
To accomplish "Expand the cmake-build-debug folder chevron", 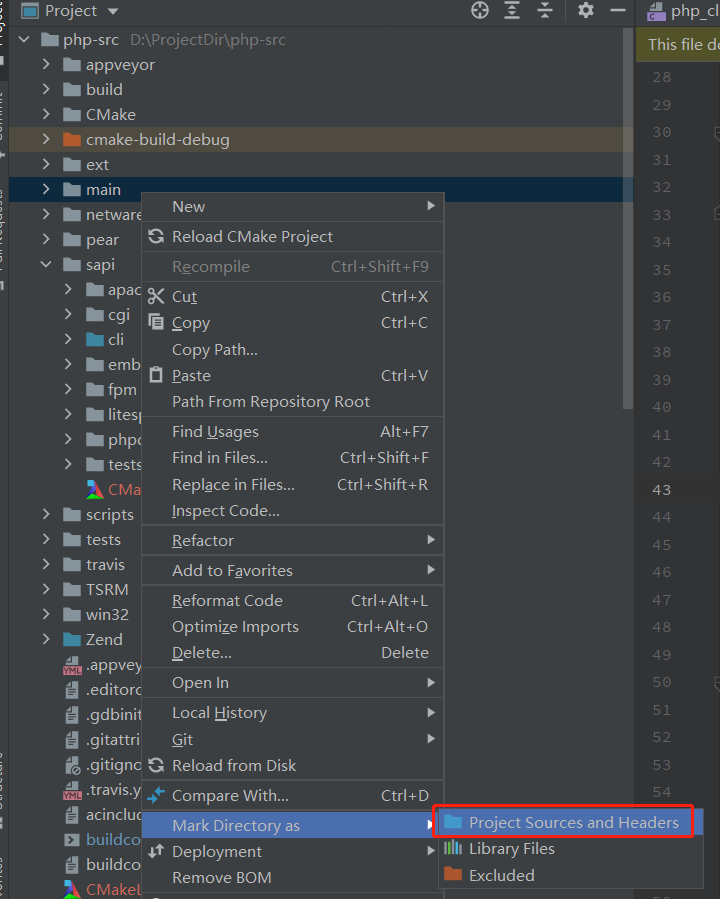I will pos(46,139).
